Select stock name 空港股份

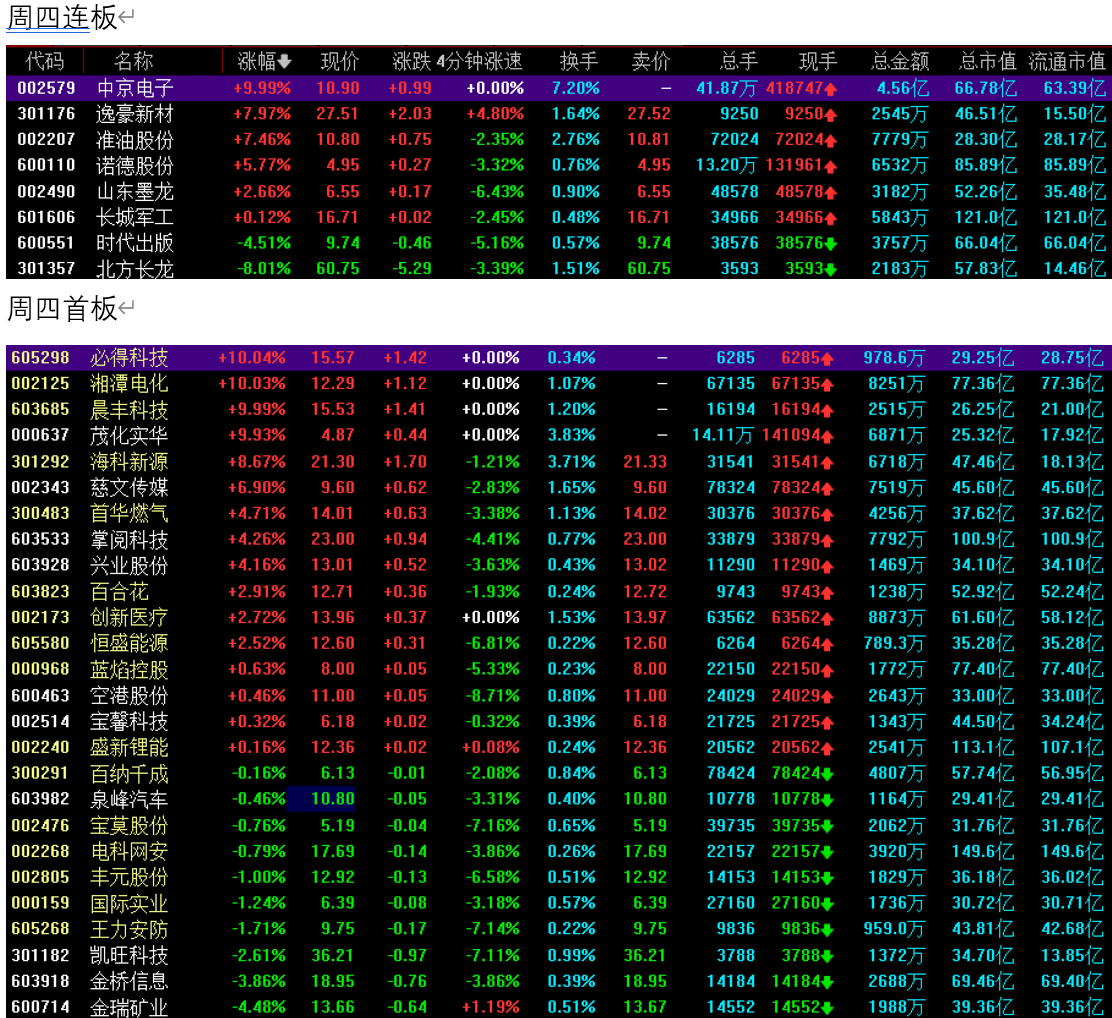coord(129,696)
